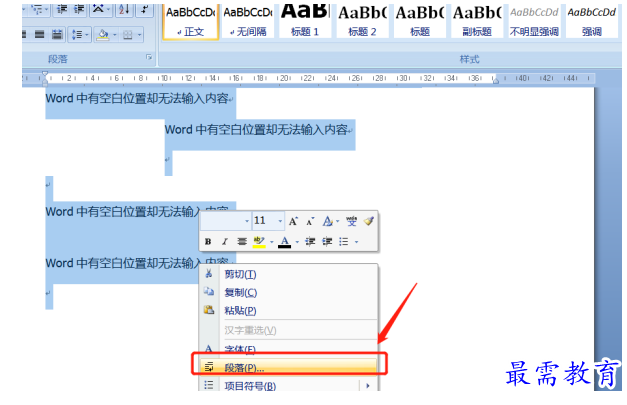The height and width of the screenshot is (405, 627).
Task: Click the distributed alignment icon in ribbon
Action: point(57,35)
